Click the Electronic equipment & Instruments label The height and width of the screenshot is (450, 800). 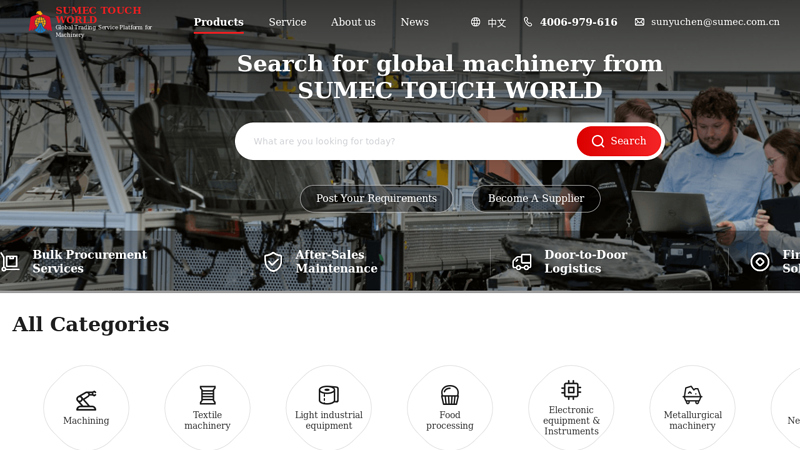click(x=571, y=420)
